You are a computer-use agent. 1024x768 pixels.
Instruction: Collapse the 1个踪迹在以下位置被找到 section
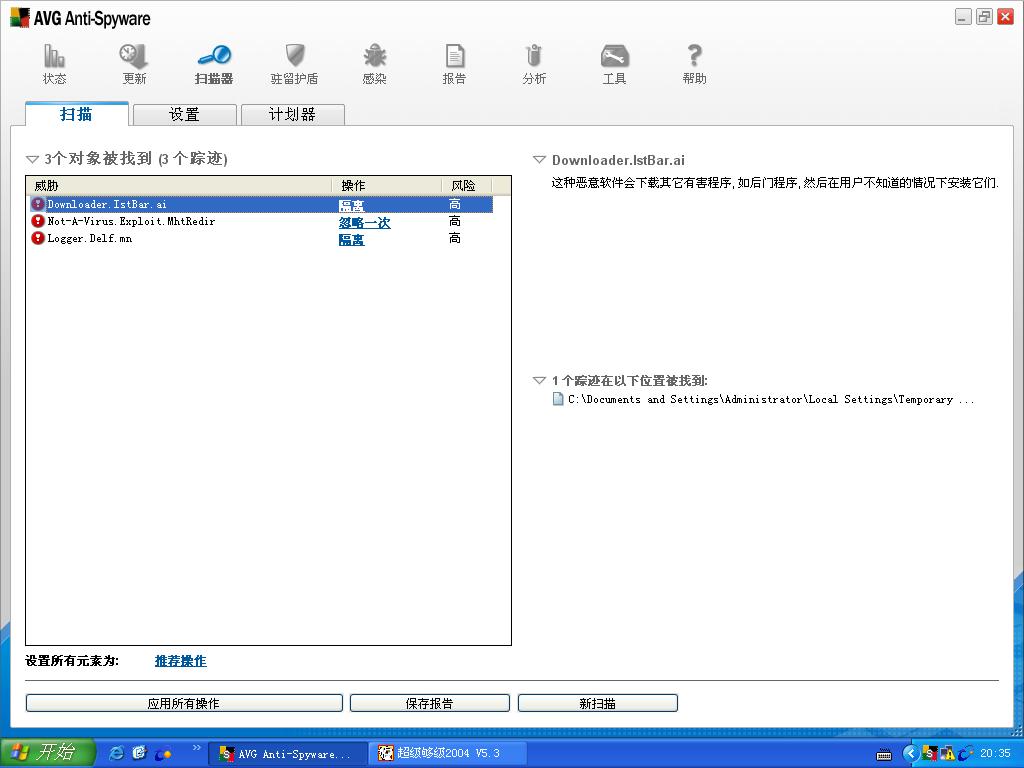tap(539, 381)
